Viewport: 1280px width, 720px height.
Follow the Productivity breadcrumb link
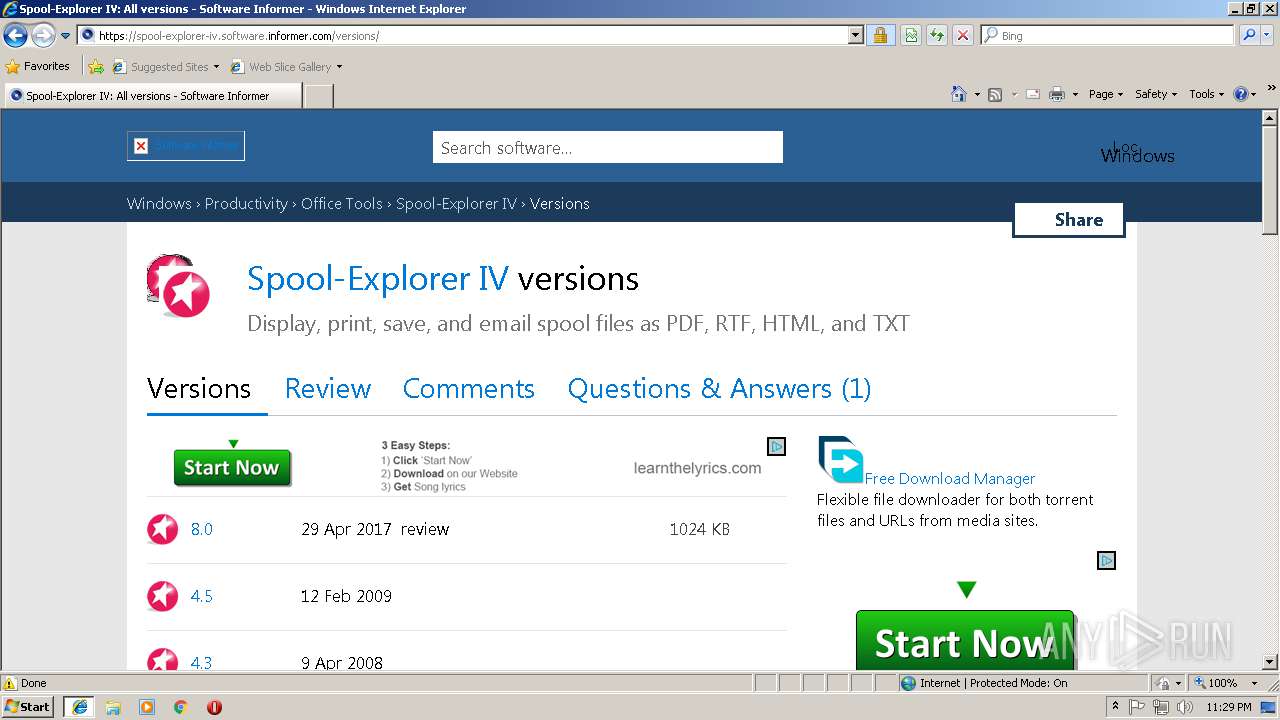tap(246, 203)
